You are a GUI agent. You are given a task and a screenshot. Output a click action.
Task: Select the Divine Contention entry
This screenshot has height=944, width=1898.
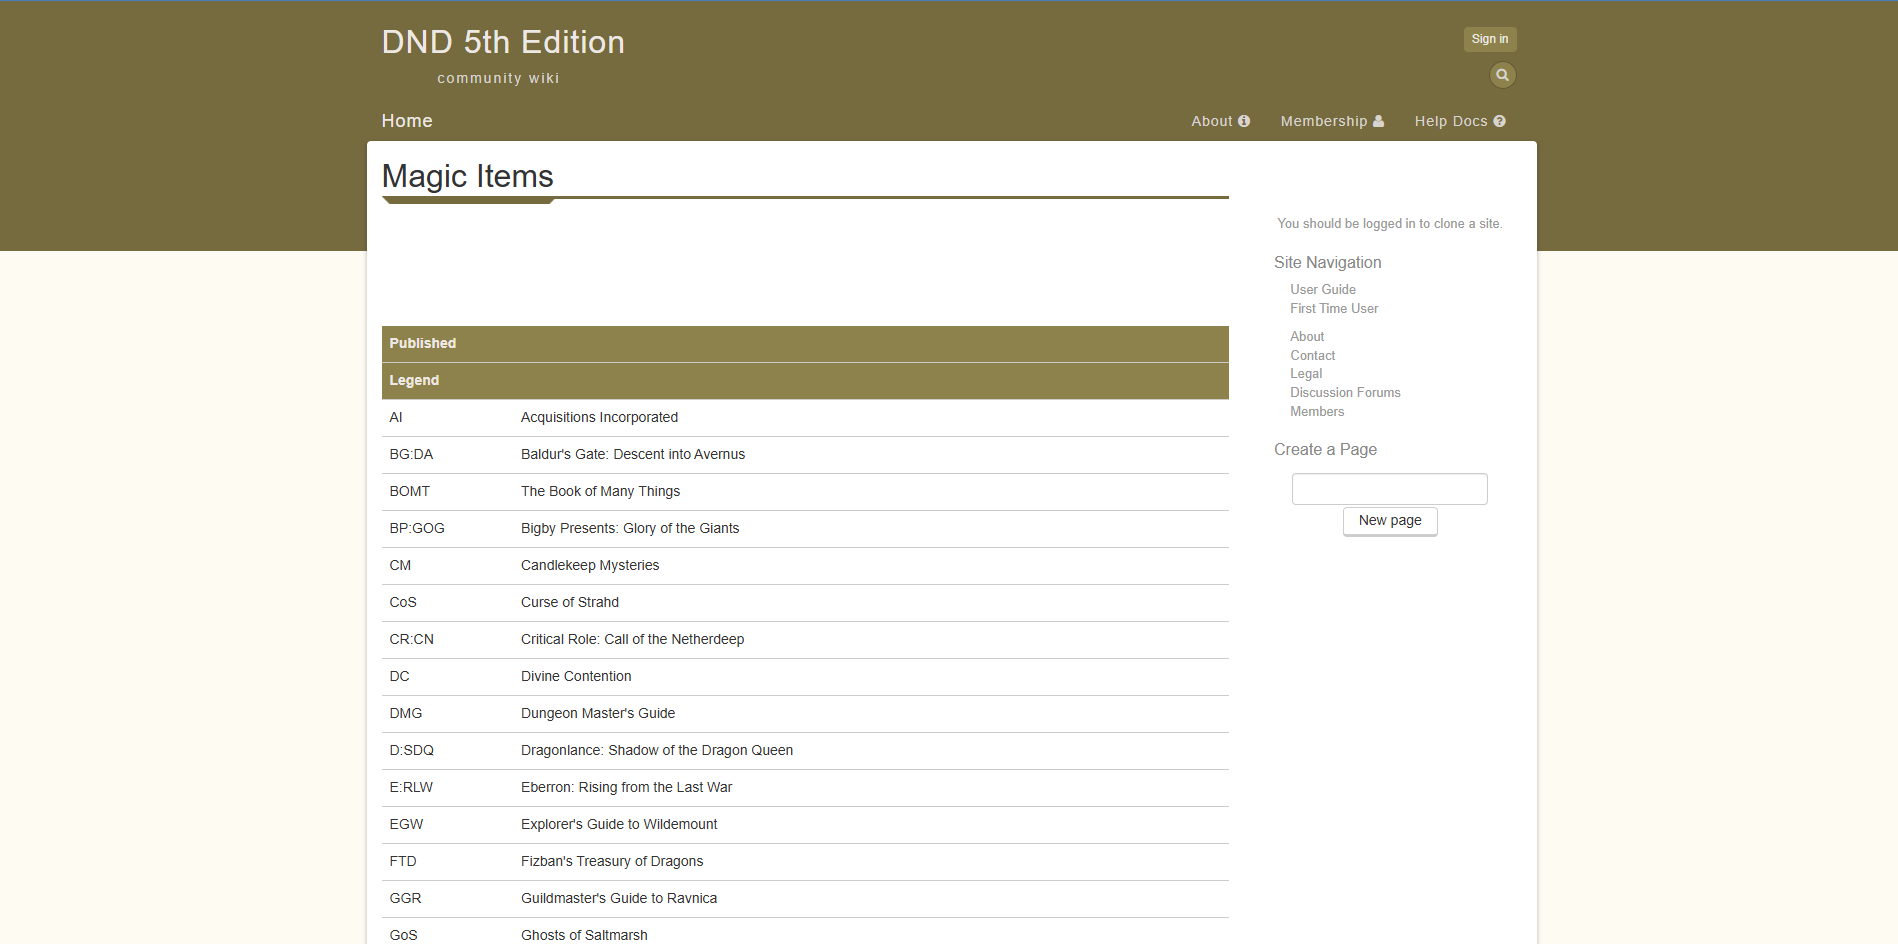coord(576,677)
